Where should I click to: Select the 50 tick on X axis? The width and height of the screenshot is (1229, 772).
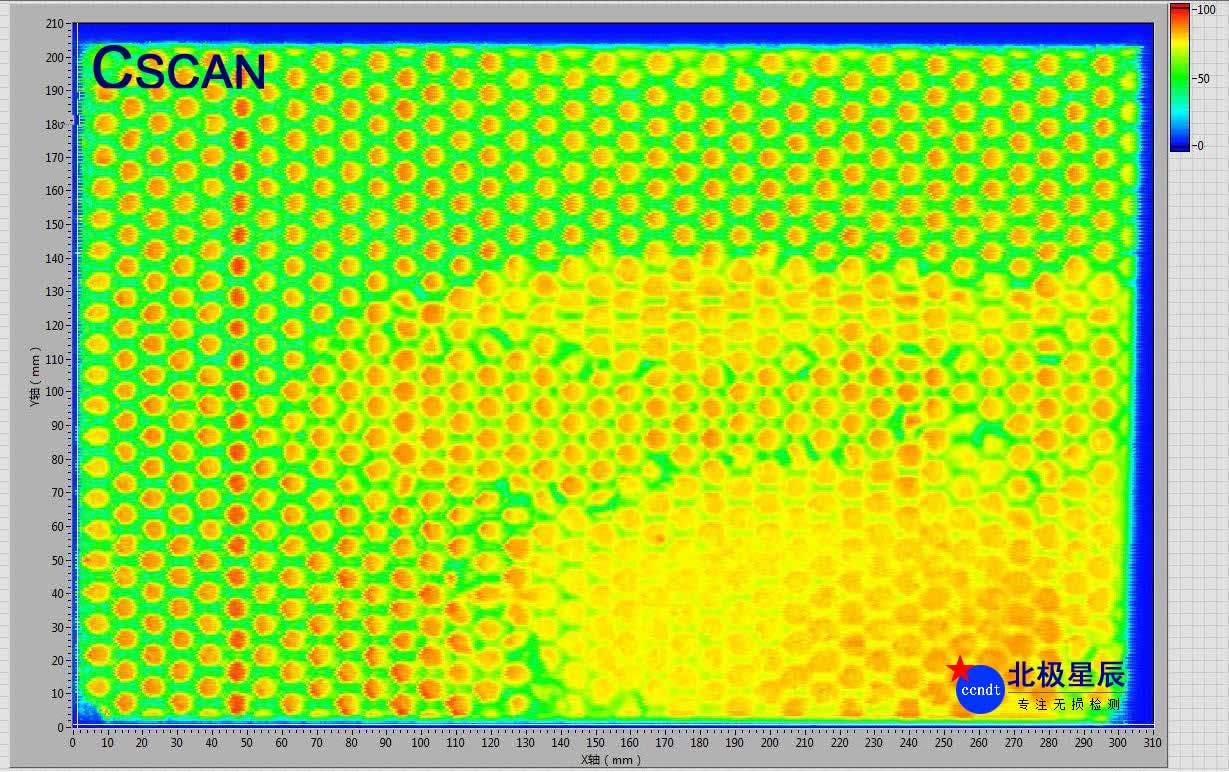pyautogui.click(x=247, y=743)
